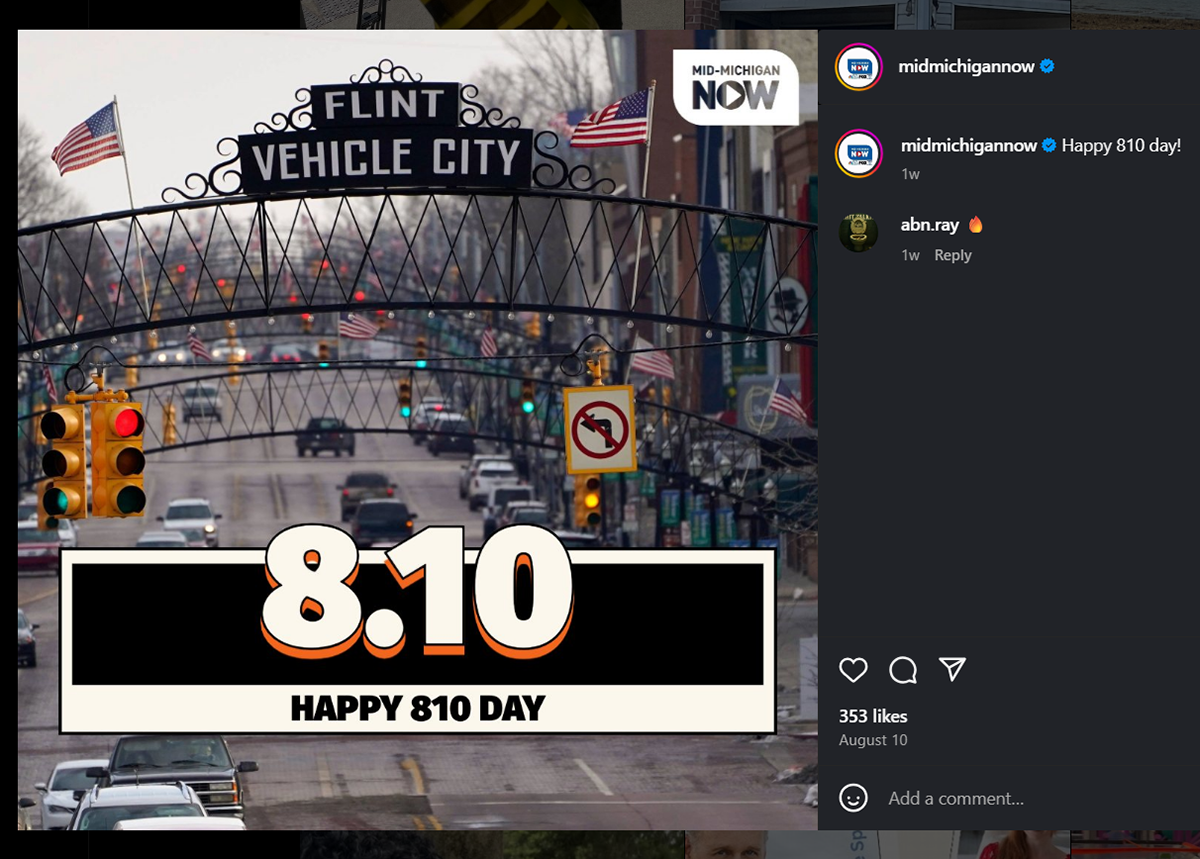Screen dimensions: 1200x859
Task: Reply to abn.ray's comment
Action: click(x=953, y=255)
